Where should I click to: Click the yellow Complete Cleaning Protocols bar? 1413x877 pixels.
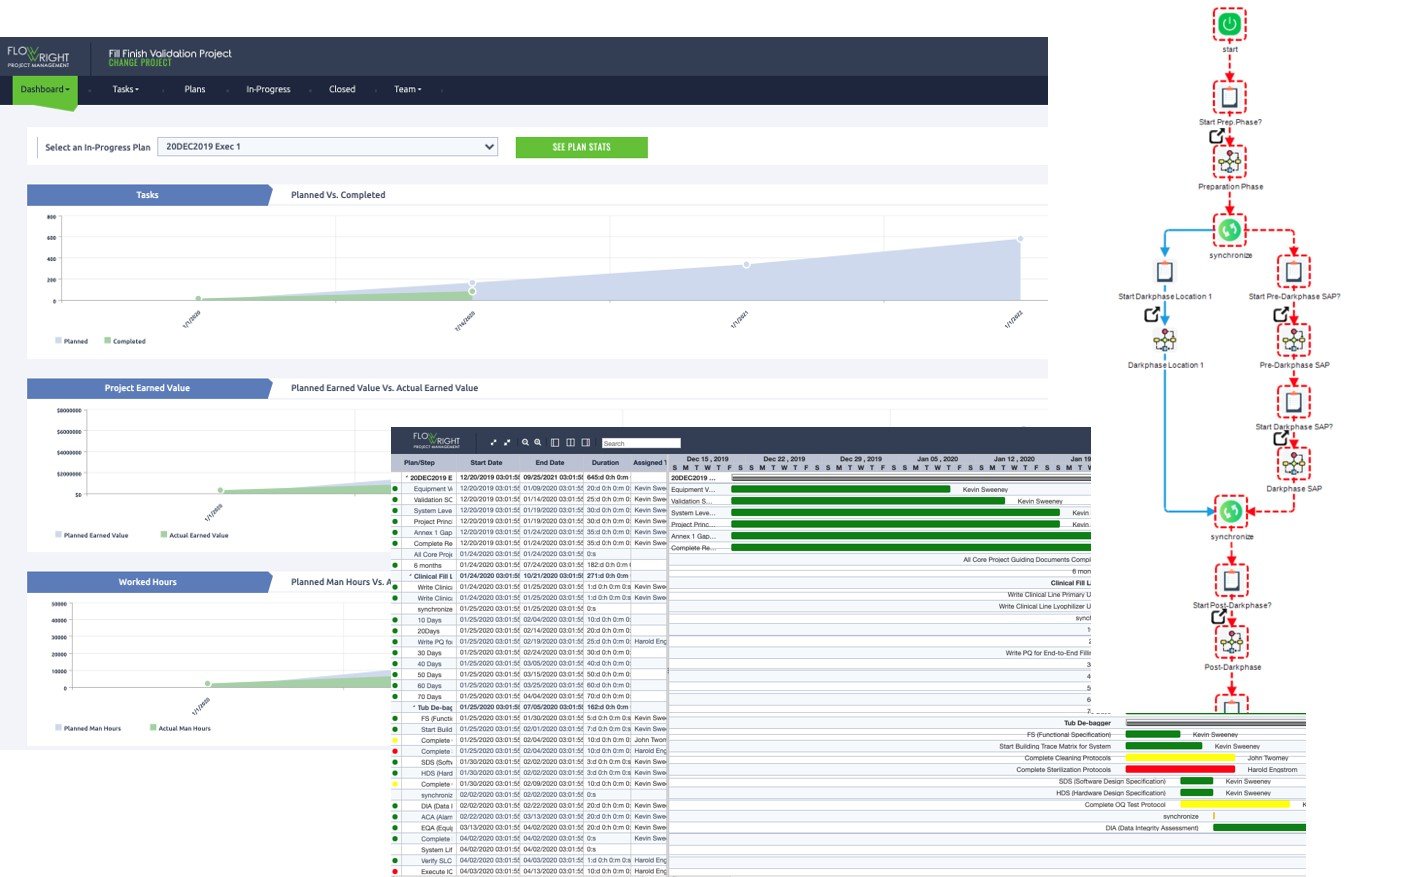(x=1180, y=758)
